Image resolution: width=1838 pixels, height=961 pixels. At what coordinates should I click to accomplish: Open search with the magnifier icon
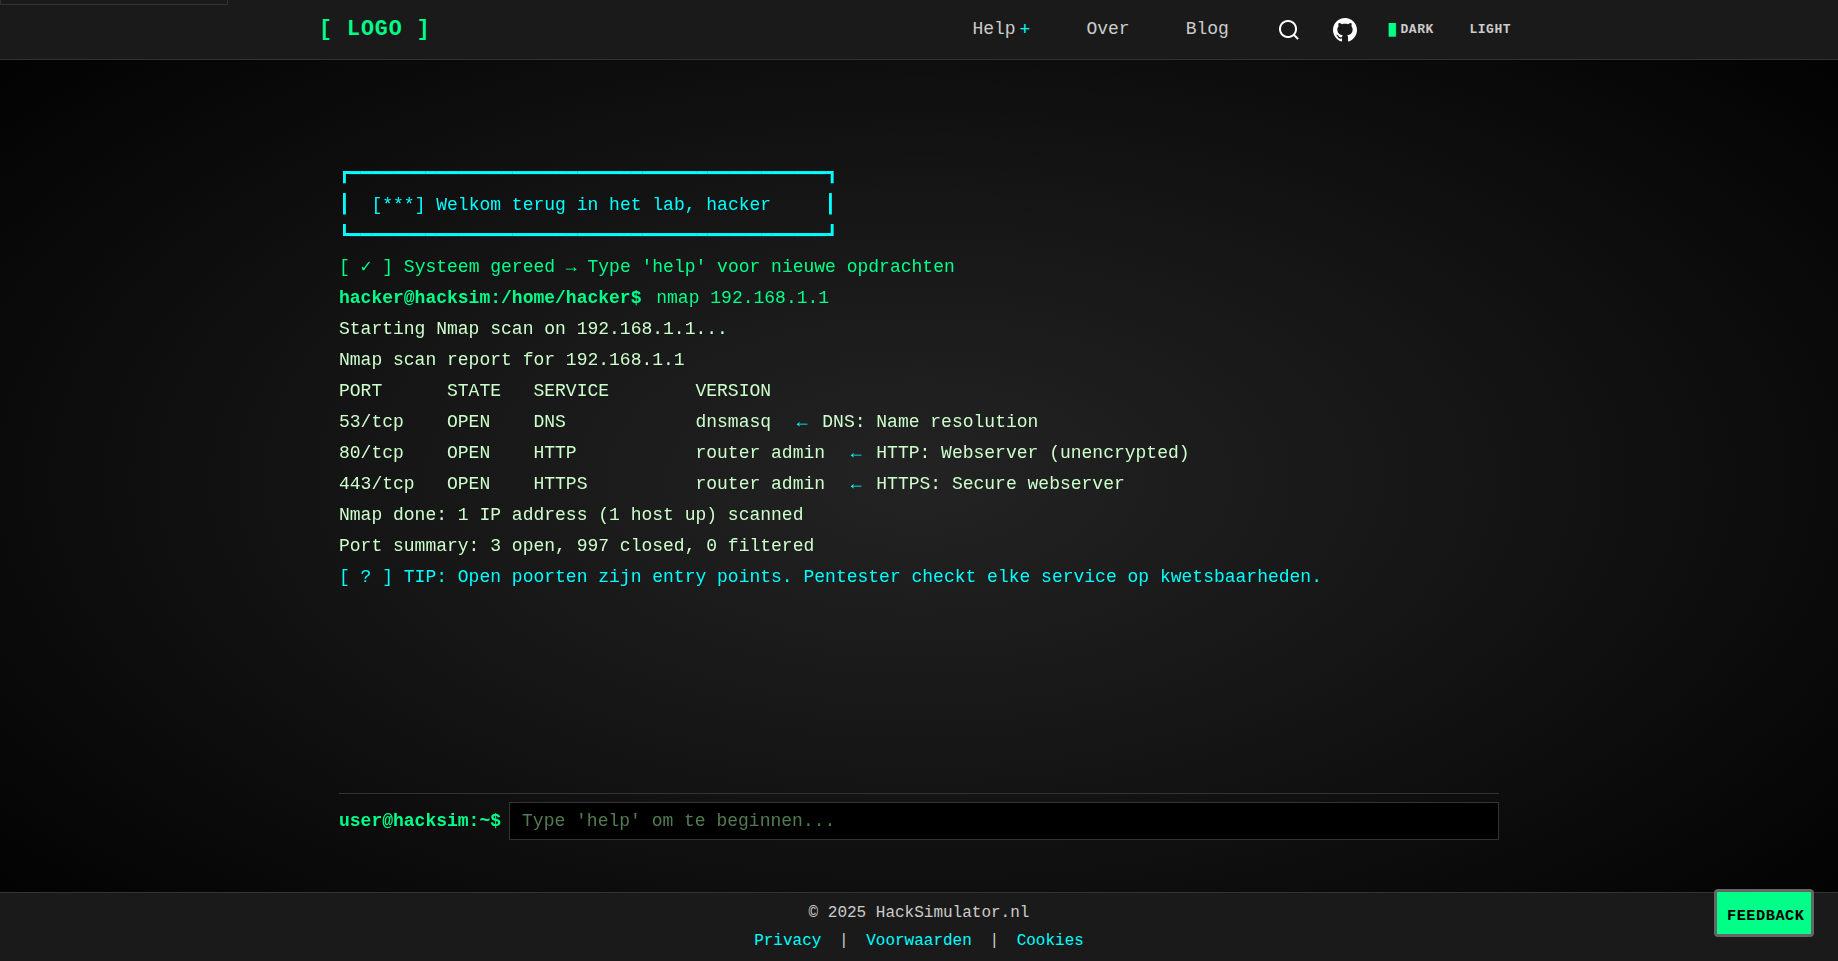pos(1288,30)
